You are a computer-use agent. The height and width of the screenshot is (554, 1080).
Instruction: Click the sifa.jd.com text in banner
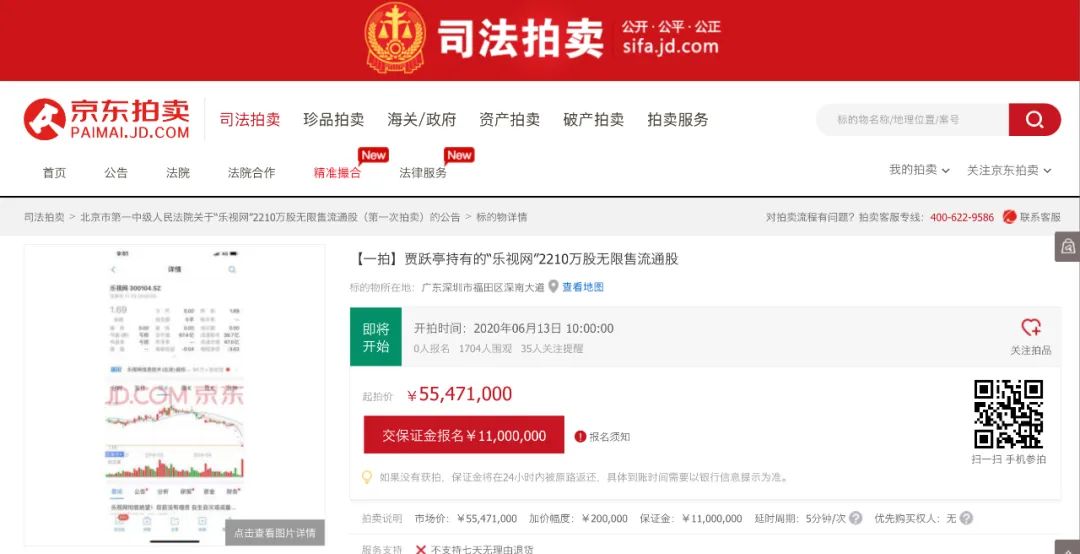point(670,47)
